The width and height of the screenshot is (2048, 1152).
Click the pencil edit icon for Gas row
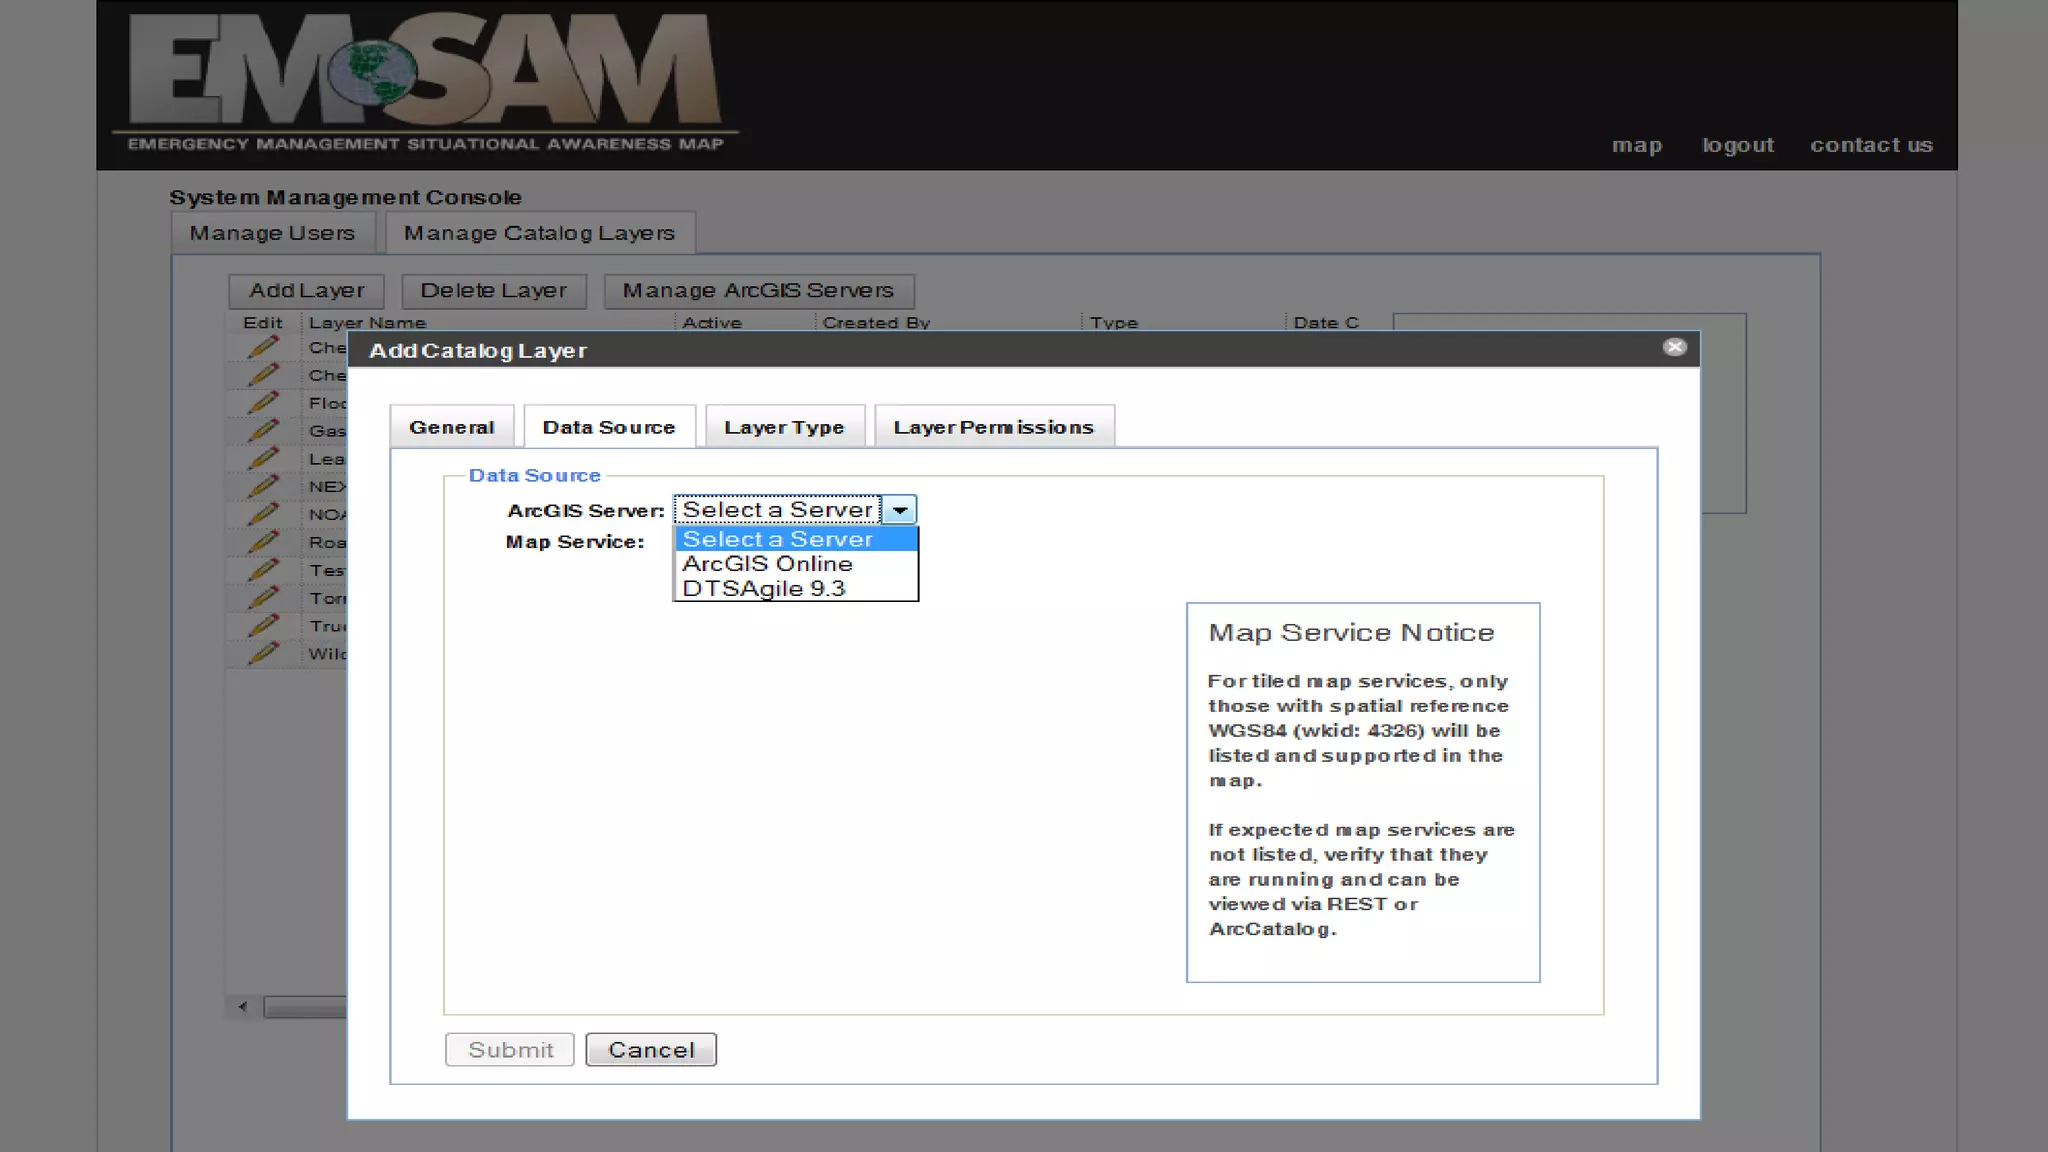point(263,430)
